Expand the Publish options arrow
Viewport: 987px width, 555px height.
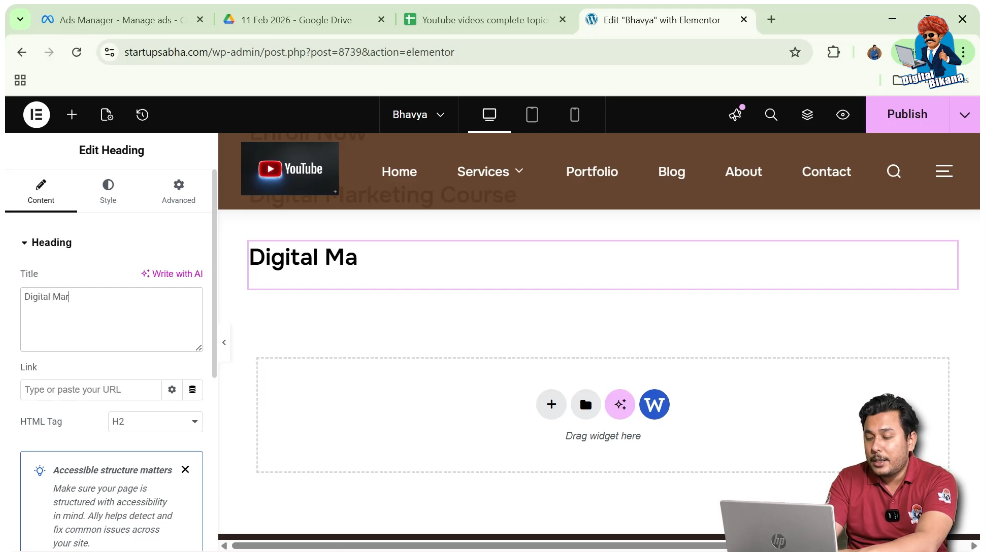964,115
